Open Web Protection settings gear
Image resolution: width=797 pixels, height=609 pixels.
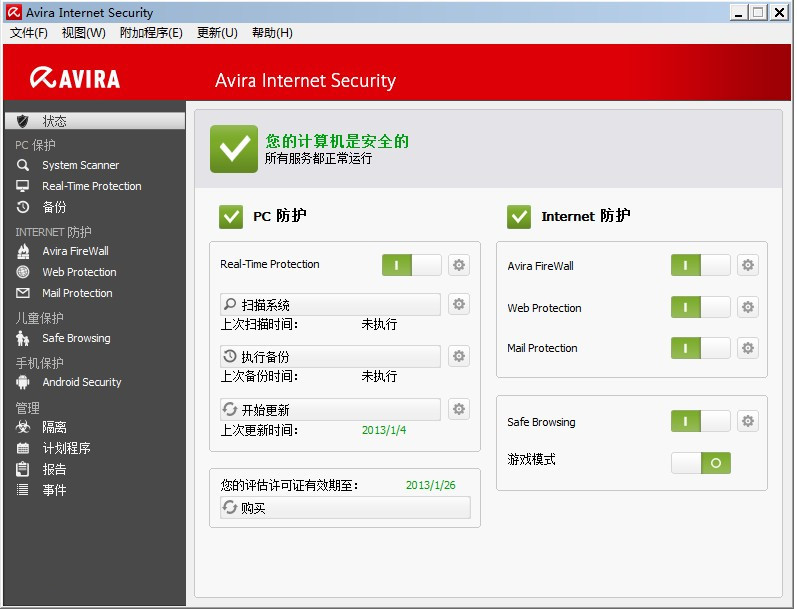coord(748,307)
